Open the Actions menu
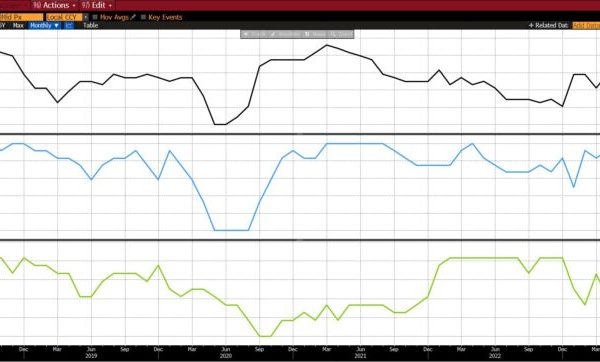Screen dimensions: 600x362 (x=54, y=5)
